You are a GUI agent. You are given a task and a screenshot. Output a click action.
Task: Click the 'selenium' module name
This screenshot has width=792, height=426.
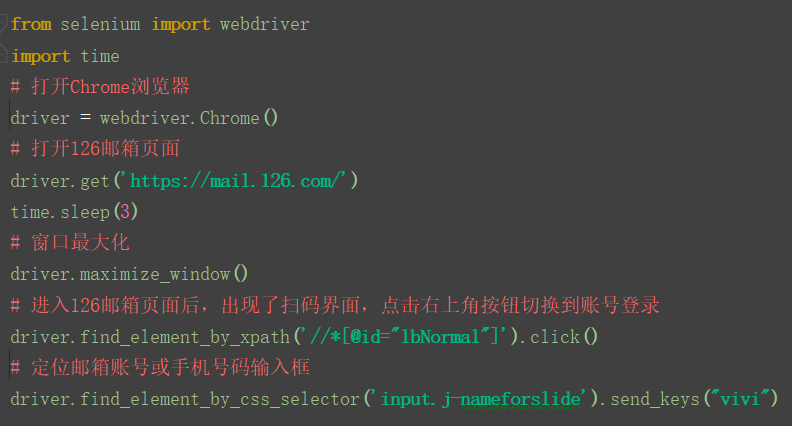click(x=102, y=24)
